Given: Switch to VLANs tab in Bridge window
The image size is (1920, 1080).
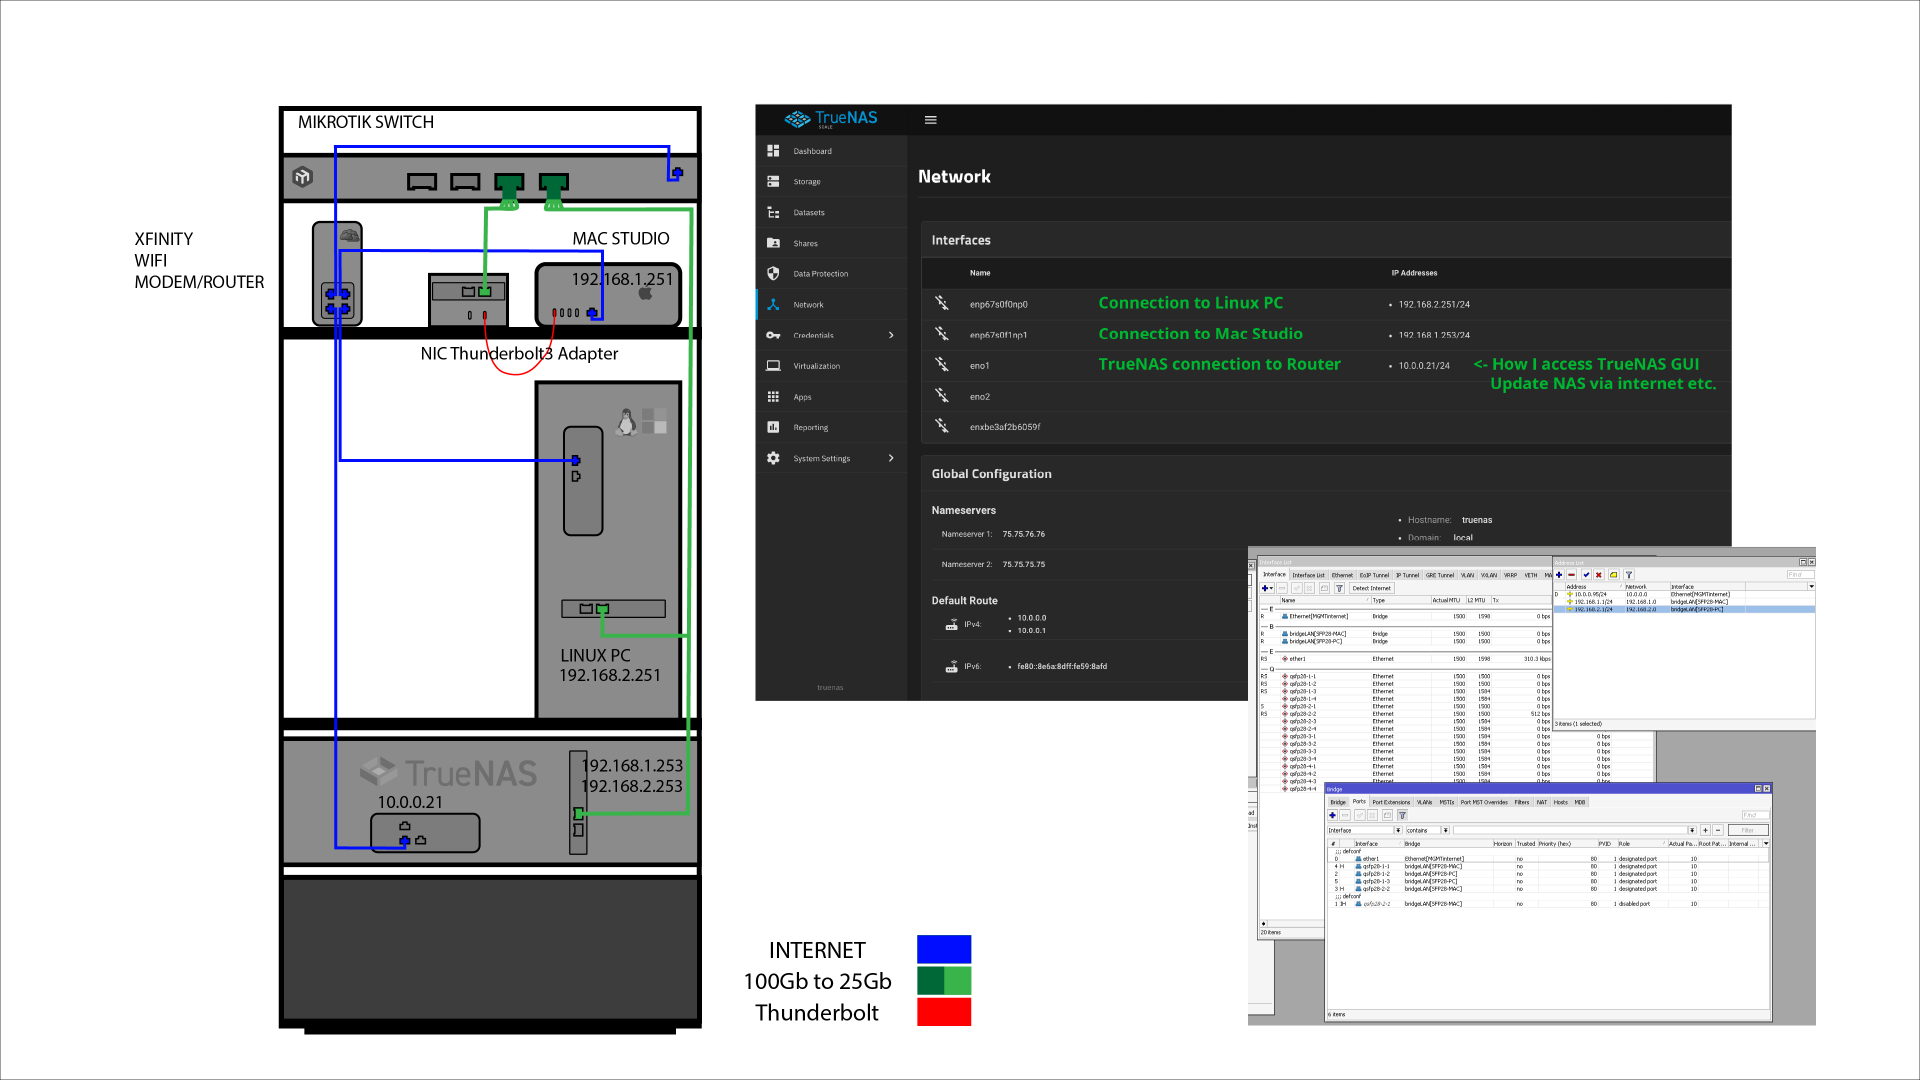Looking at the screenshot, I should point(1424,802).
